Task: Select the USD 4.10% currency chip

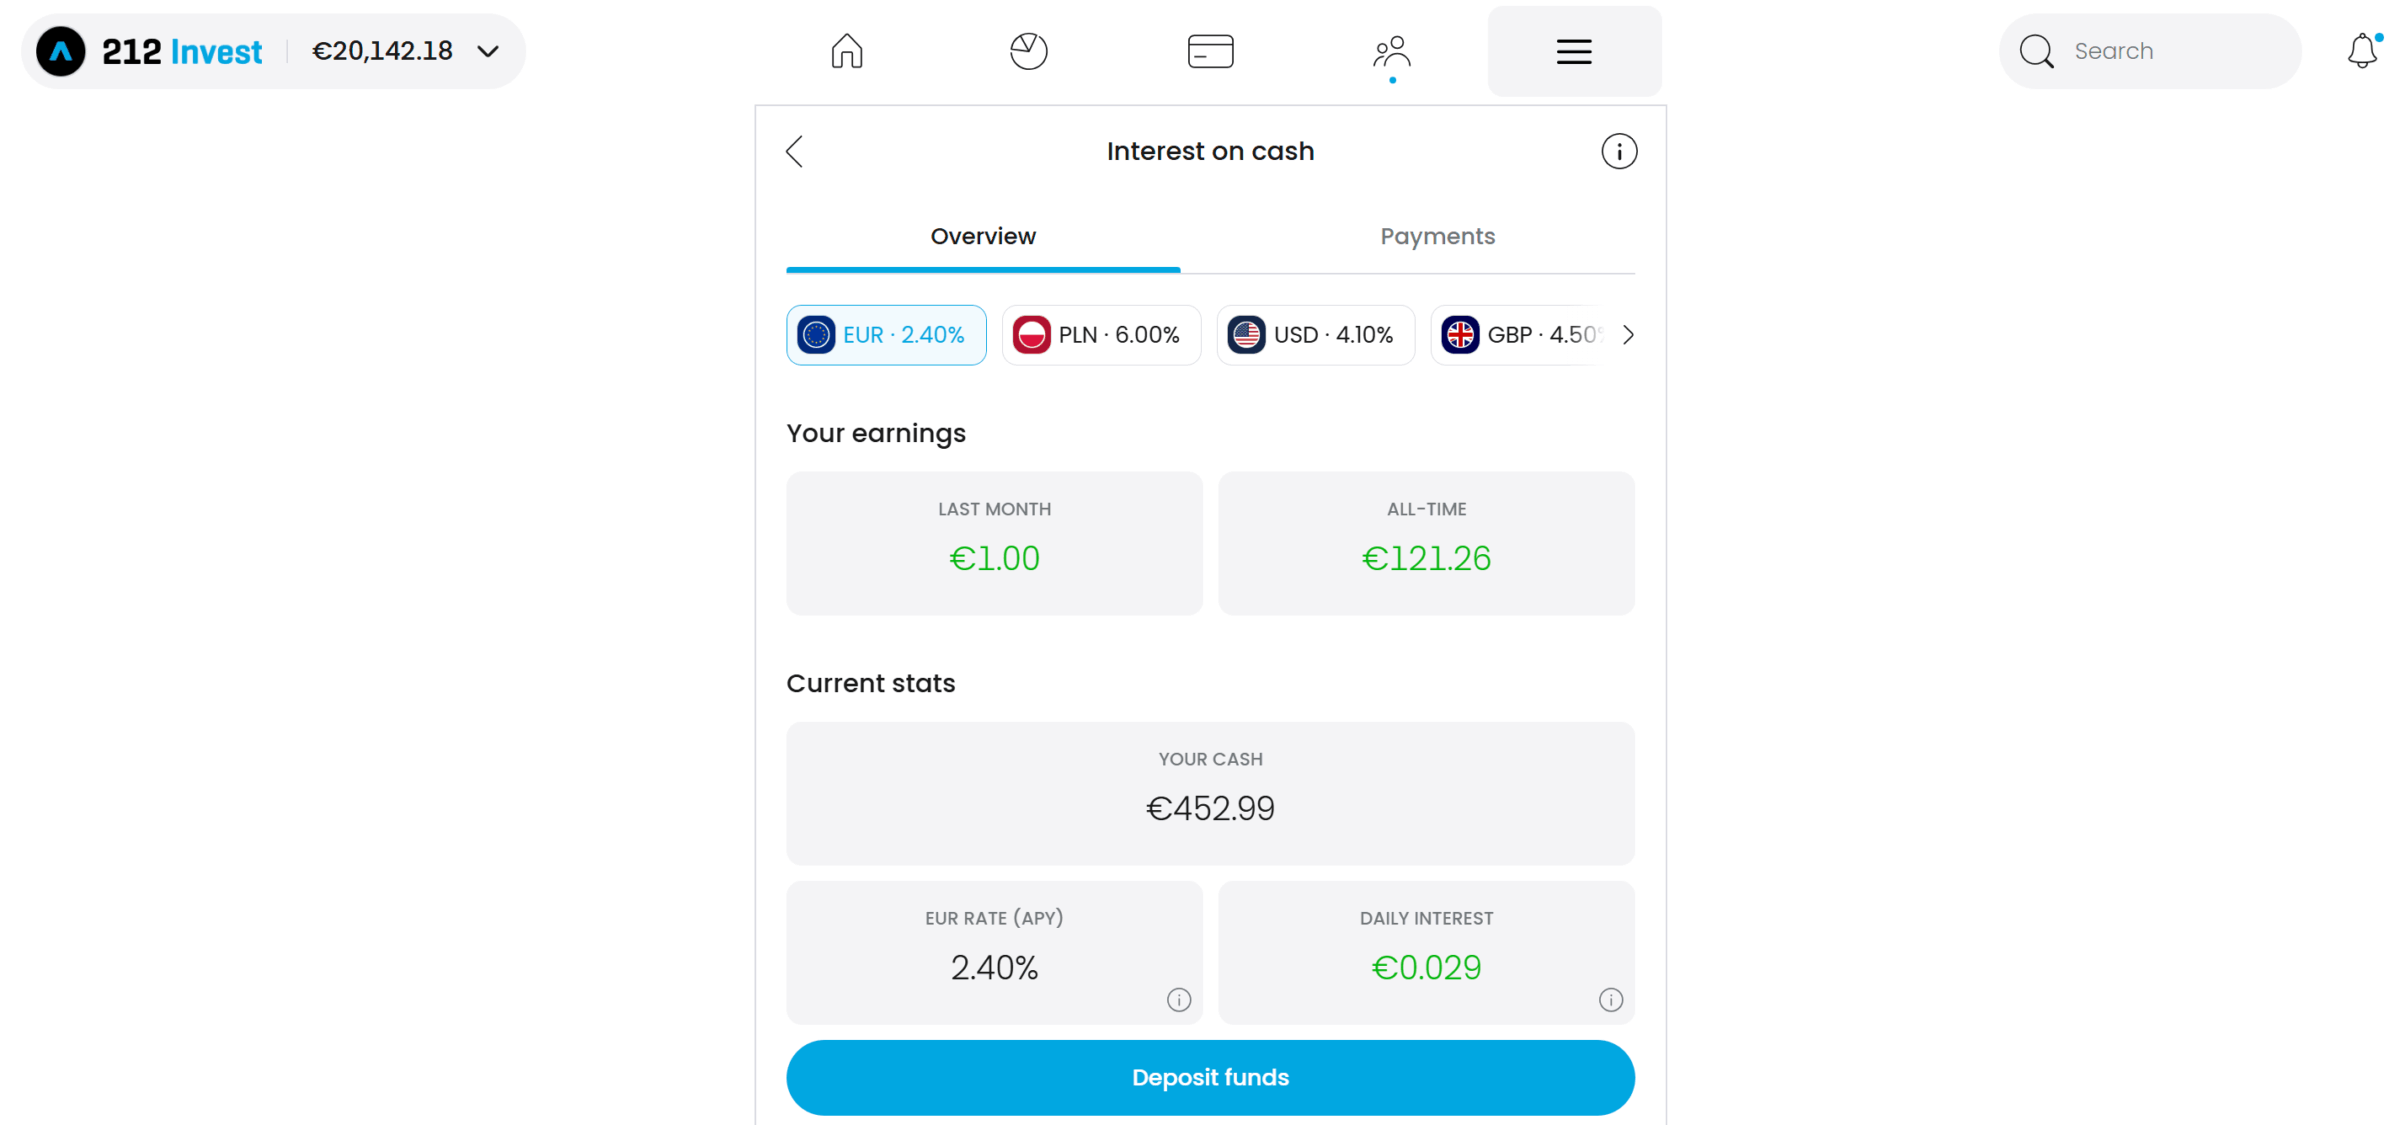Action: click(1315, 335)
